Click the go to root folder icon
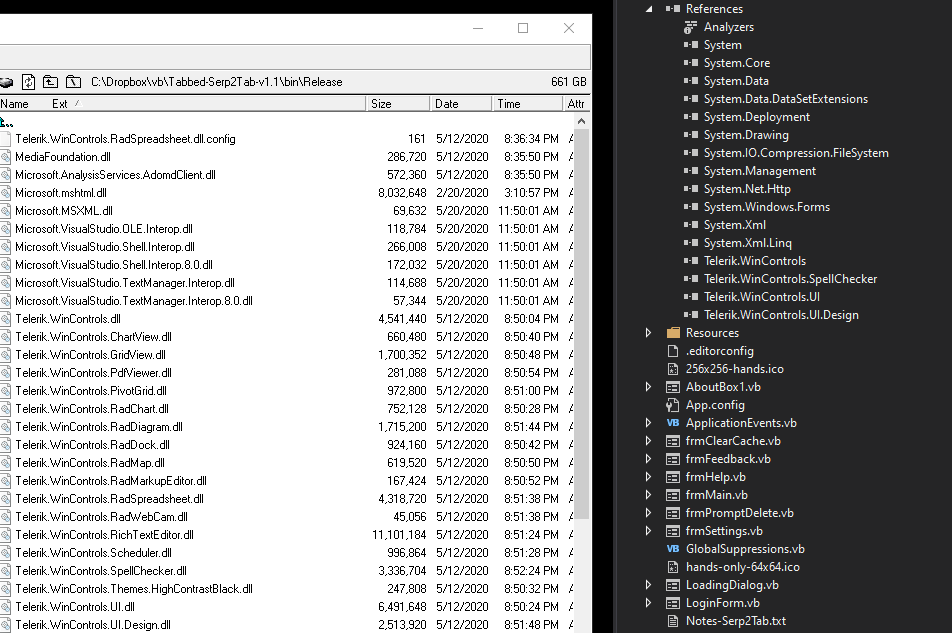The image size is (952, 633). click(x=73, y=82)
